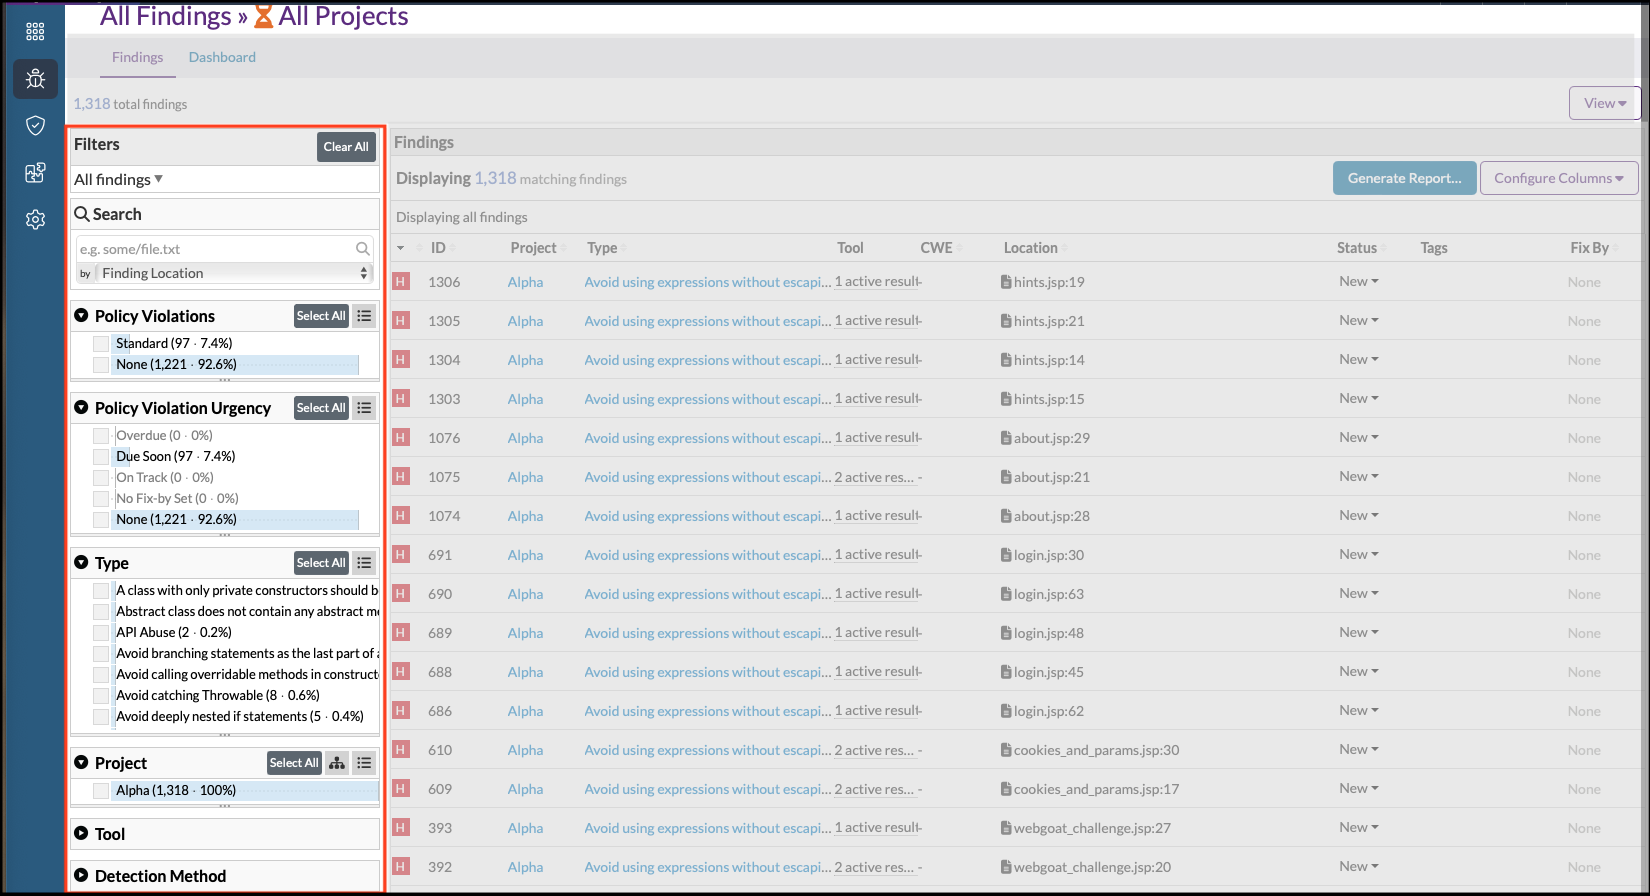Click the search magnifier in filter field

(363, 249)
